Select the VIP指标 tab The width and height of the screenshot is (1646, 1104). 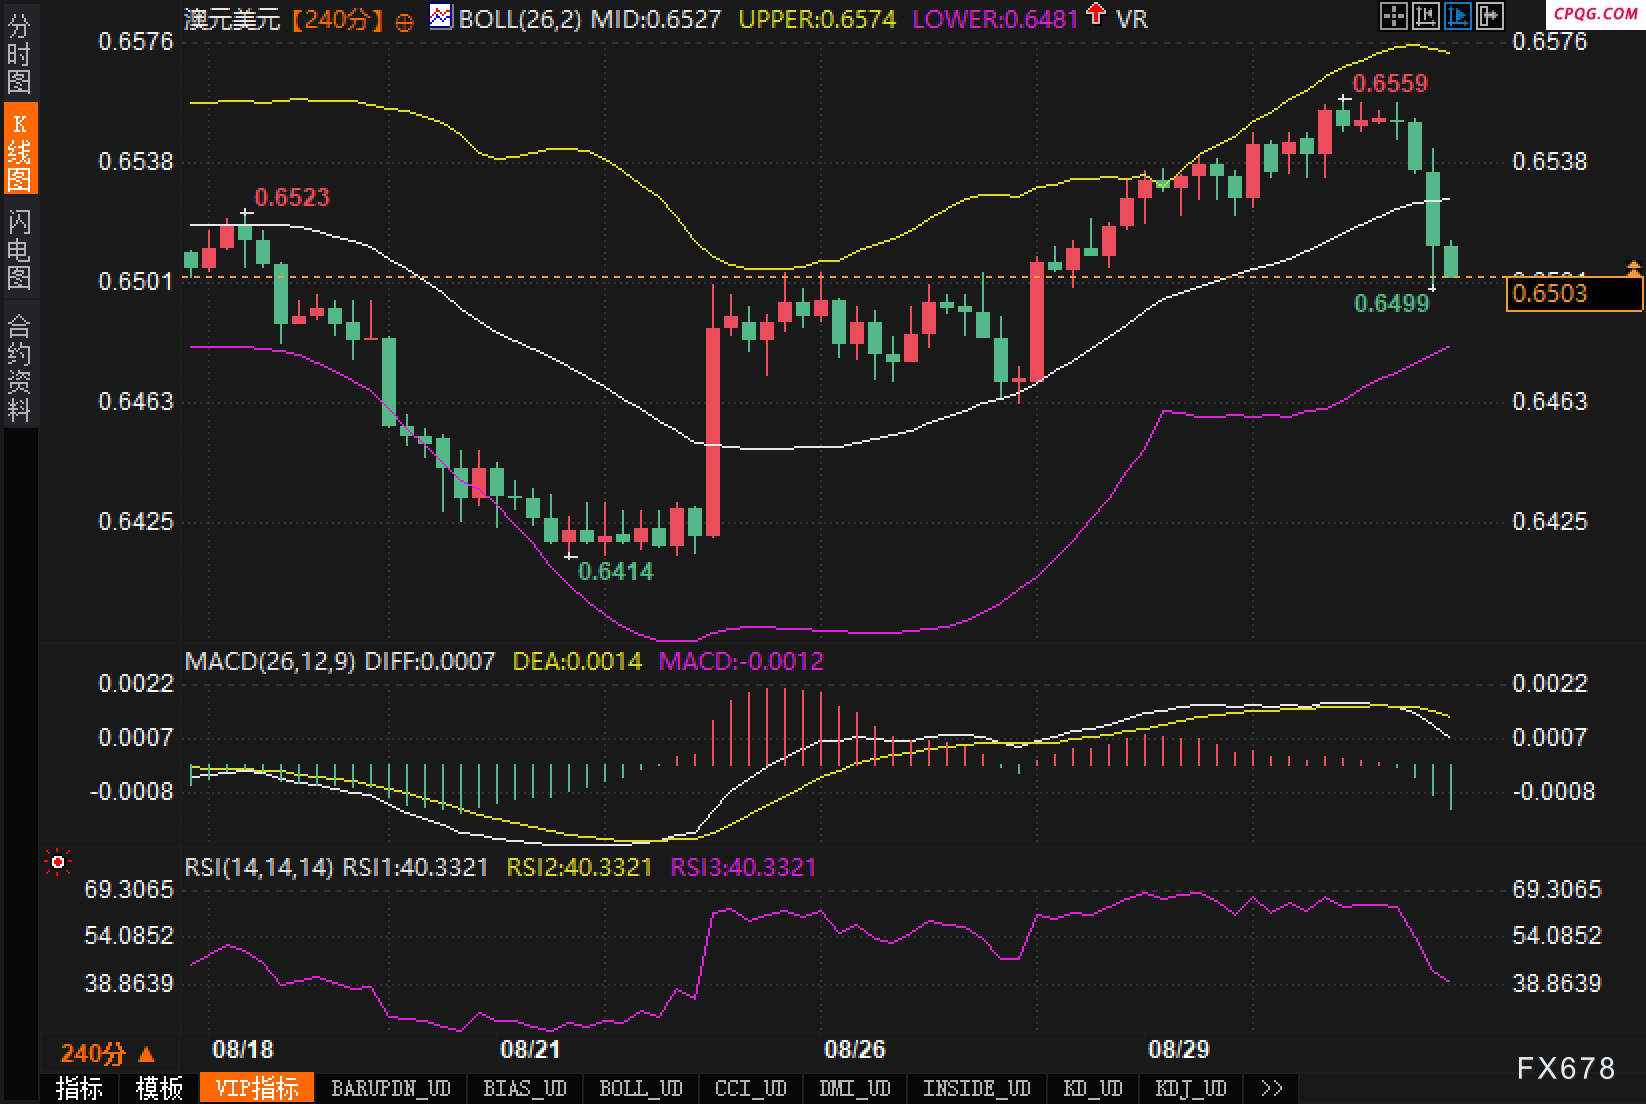257,1088
